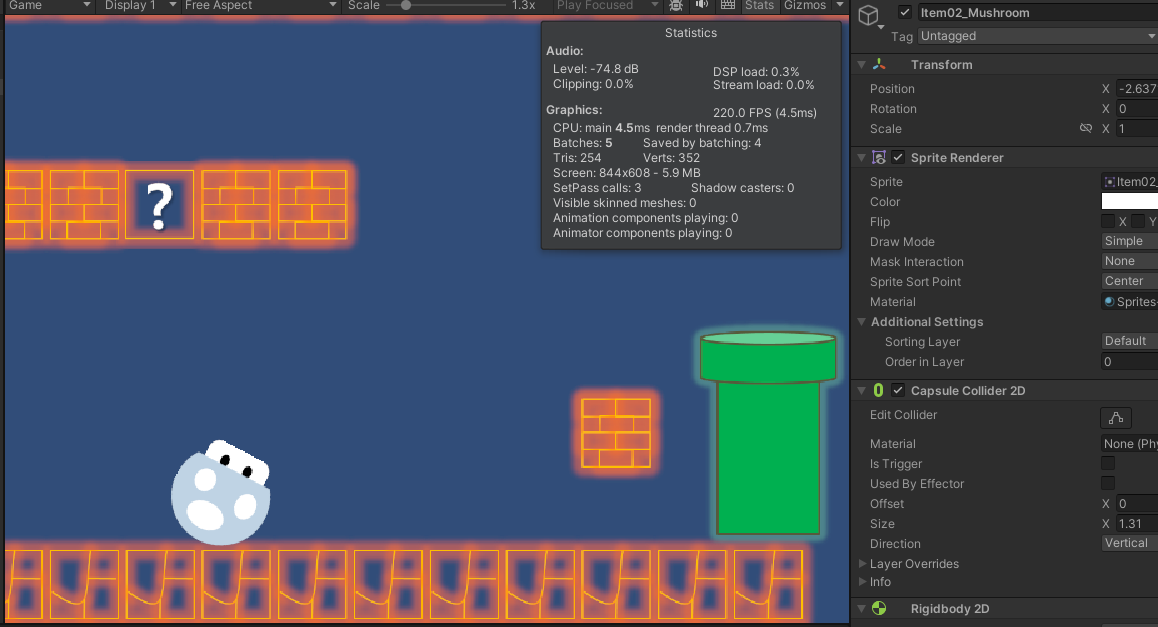Enable Flip X checkbox
This screenshot has height=627, width=1158.
pyautogui.click(x=1108, y=222)
